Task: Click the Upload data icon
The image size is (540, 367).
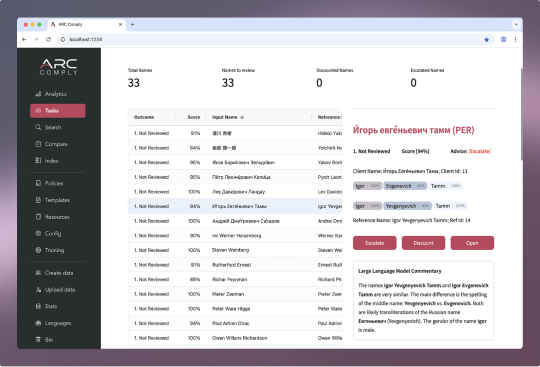Action: point(38,290)
